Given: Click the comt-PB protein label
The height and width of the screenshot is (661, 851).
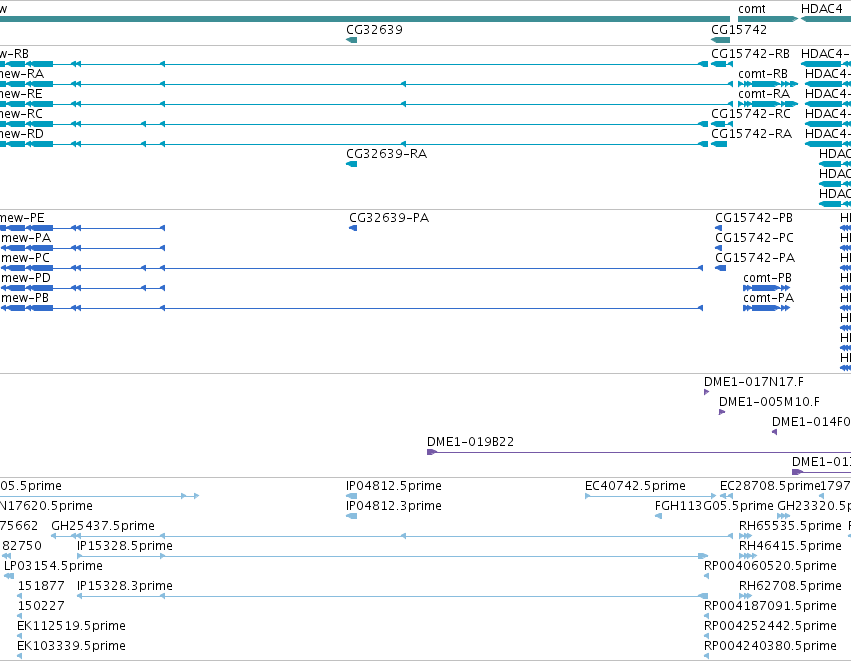Looking at the screenshot, I should tap(767, 278).
